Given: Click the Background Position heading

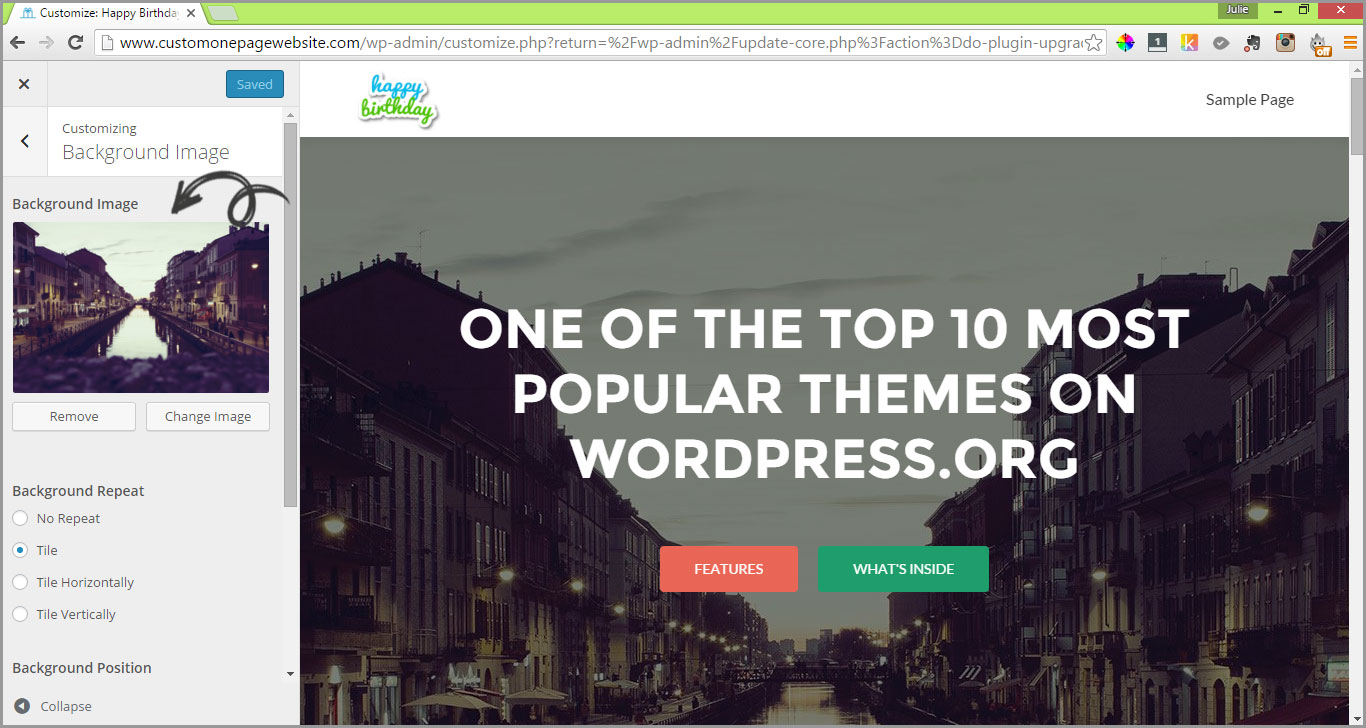Looking at the screenshot, I should [x=82, y=668].
